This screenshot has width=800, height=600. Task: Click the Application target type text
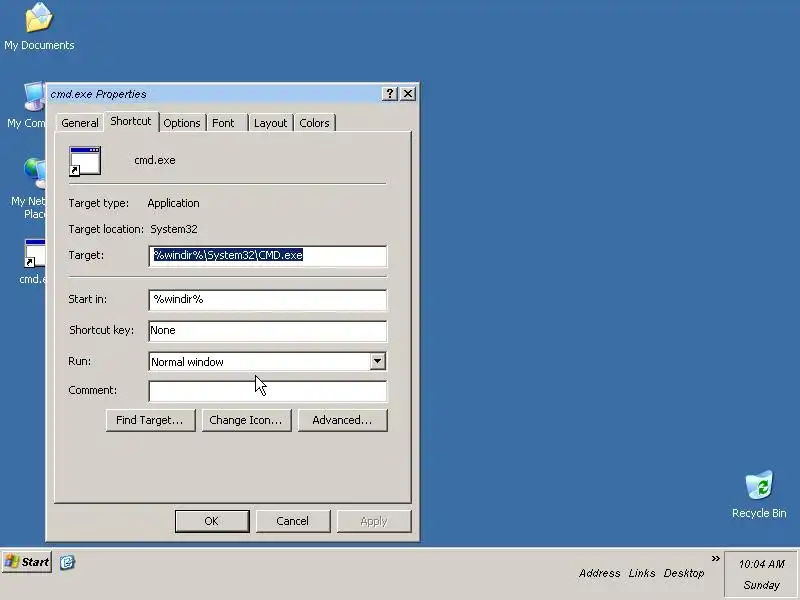(x=173, y=203)
